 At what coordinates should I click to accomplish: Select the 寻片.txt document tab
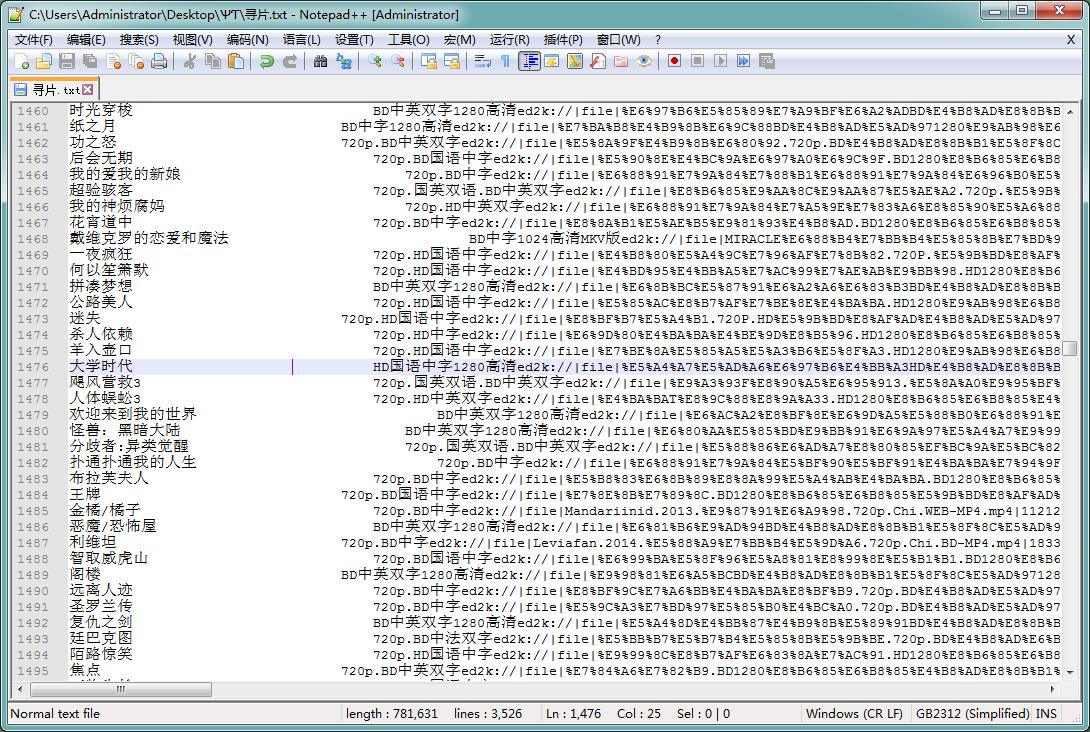pyautogui.click(x=48, y=90)
